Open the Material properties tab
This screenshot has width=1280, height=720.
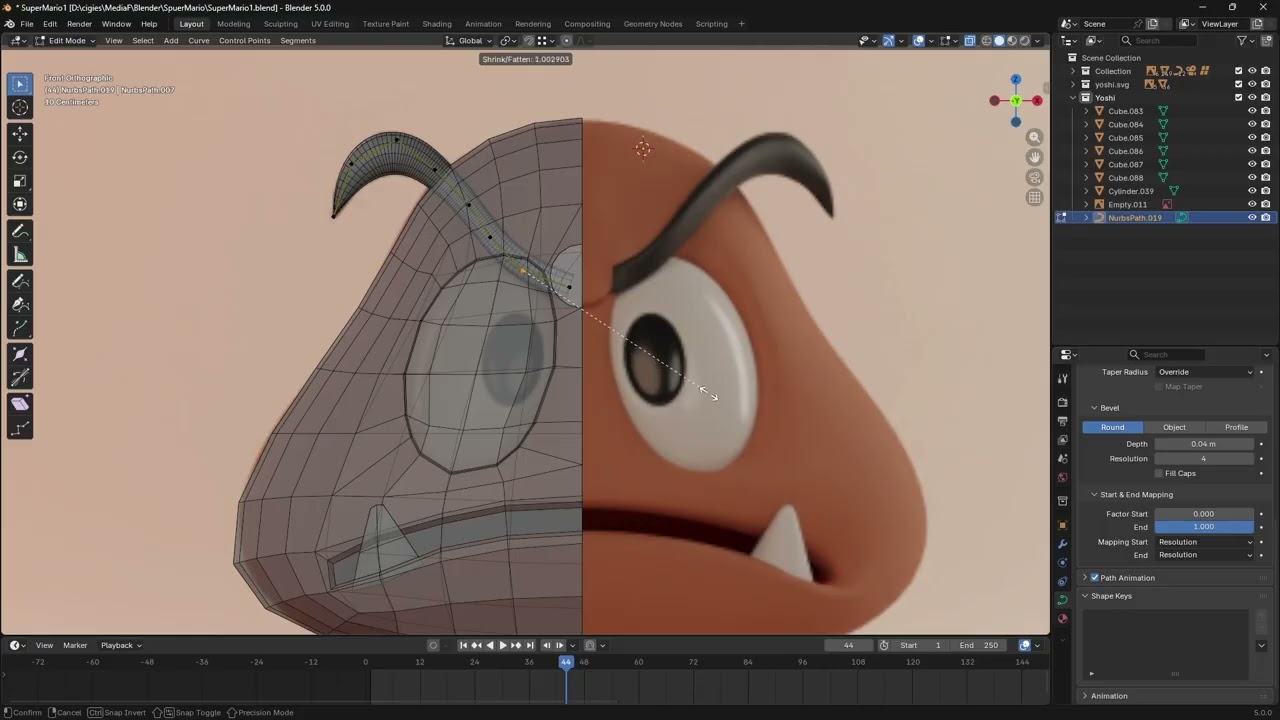pos(1062,618)
